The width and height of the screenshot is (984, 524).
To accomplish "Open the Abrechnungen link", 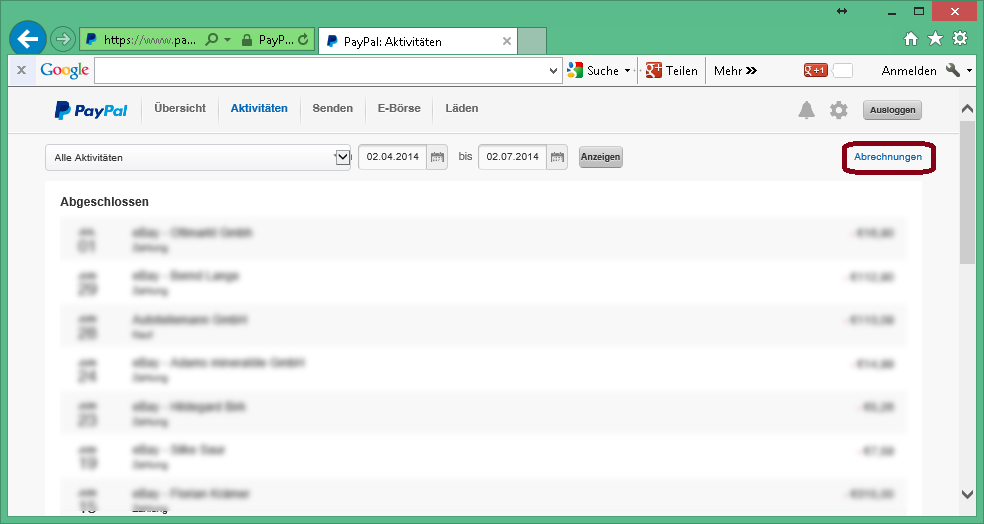I will [888, 157].
